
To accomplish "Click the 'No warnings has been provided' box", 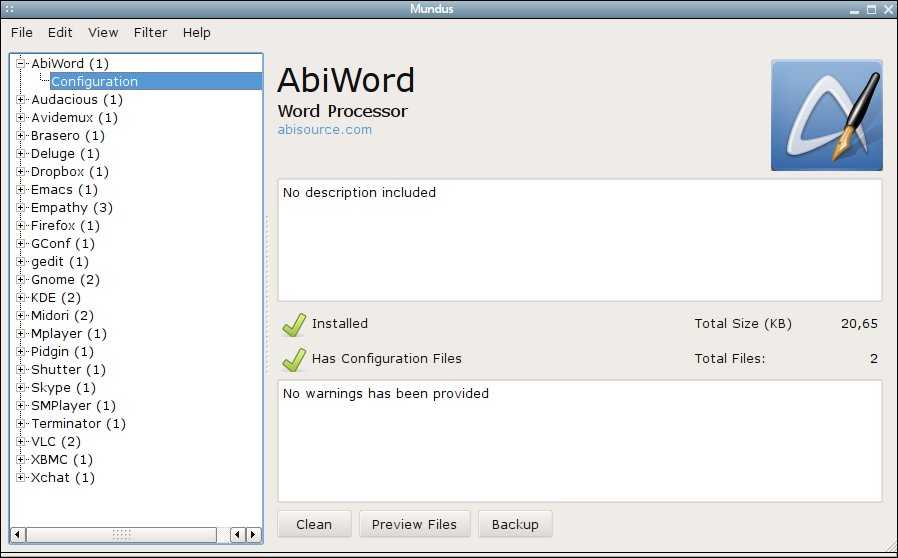I will (580, 441).
